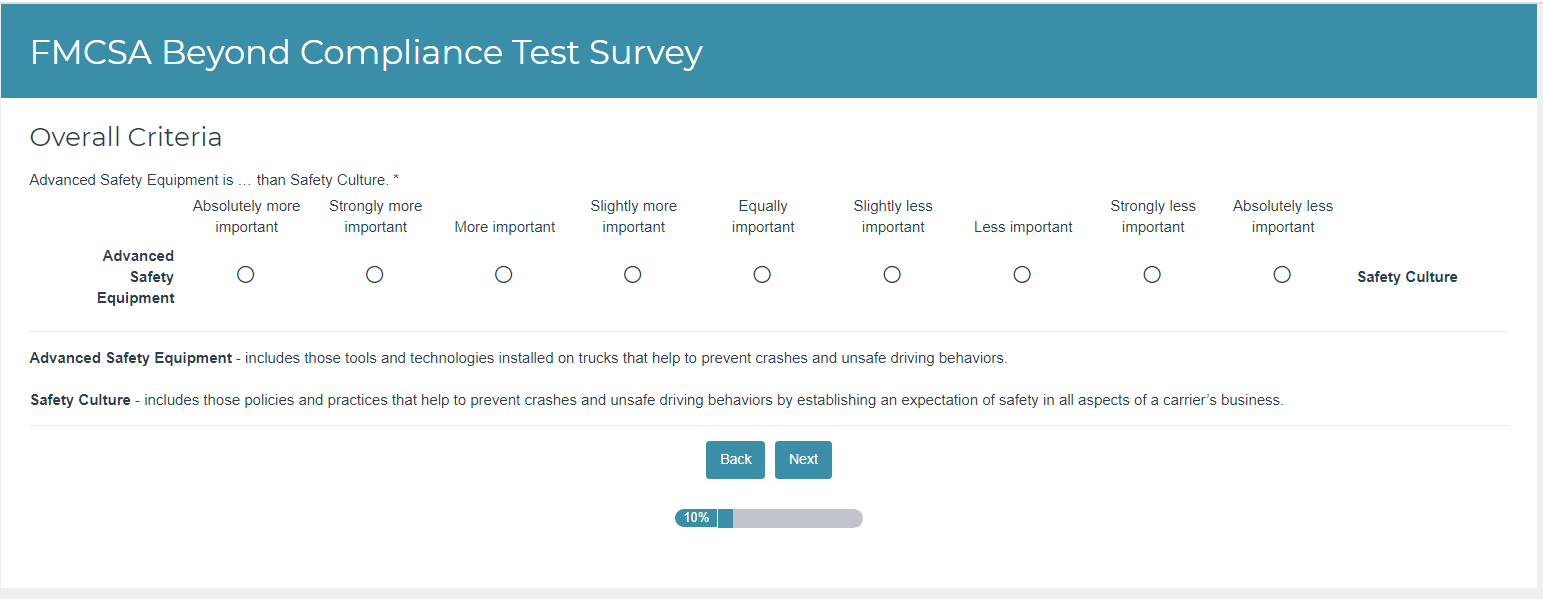Click the Advanced Safety Equipment definition paragraph
1543x599 pixels.
click(518, 358)
